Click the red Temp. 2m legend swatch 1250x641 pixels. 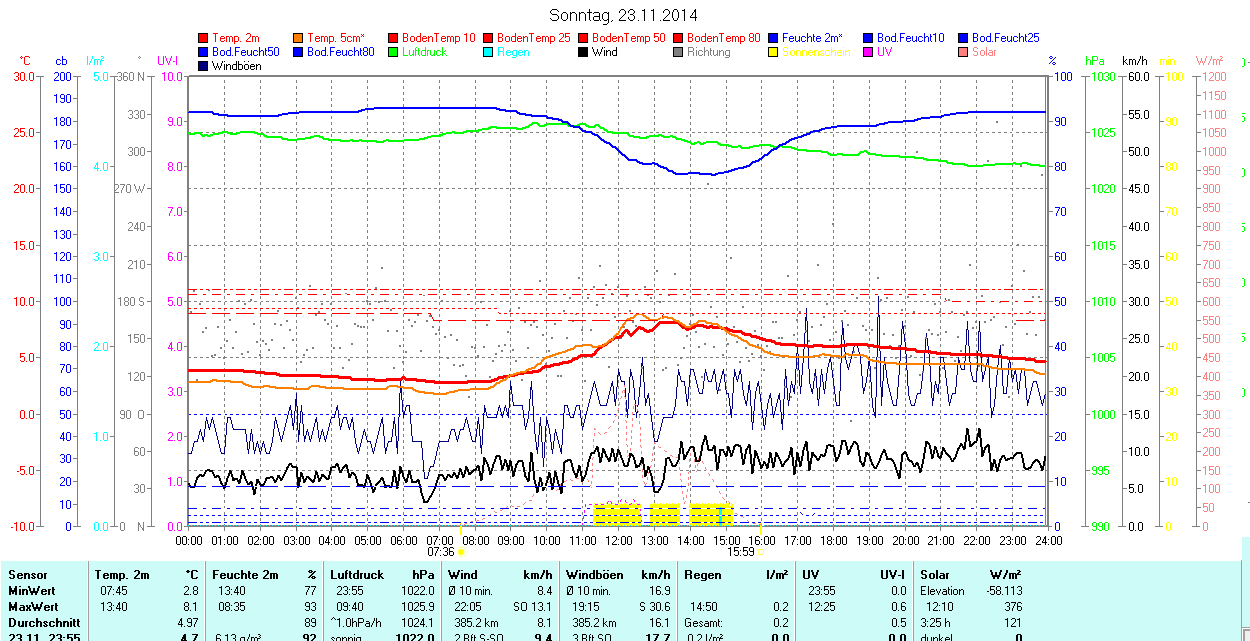[204, 38]
